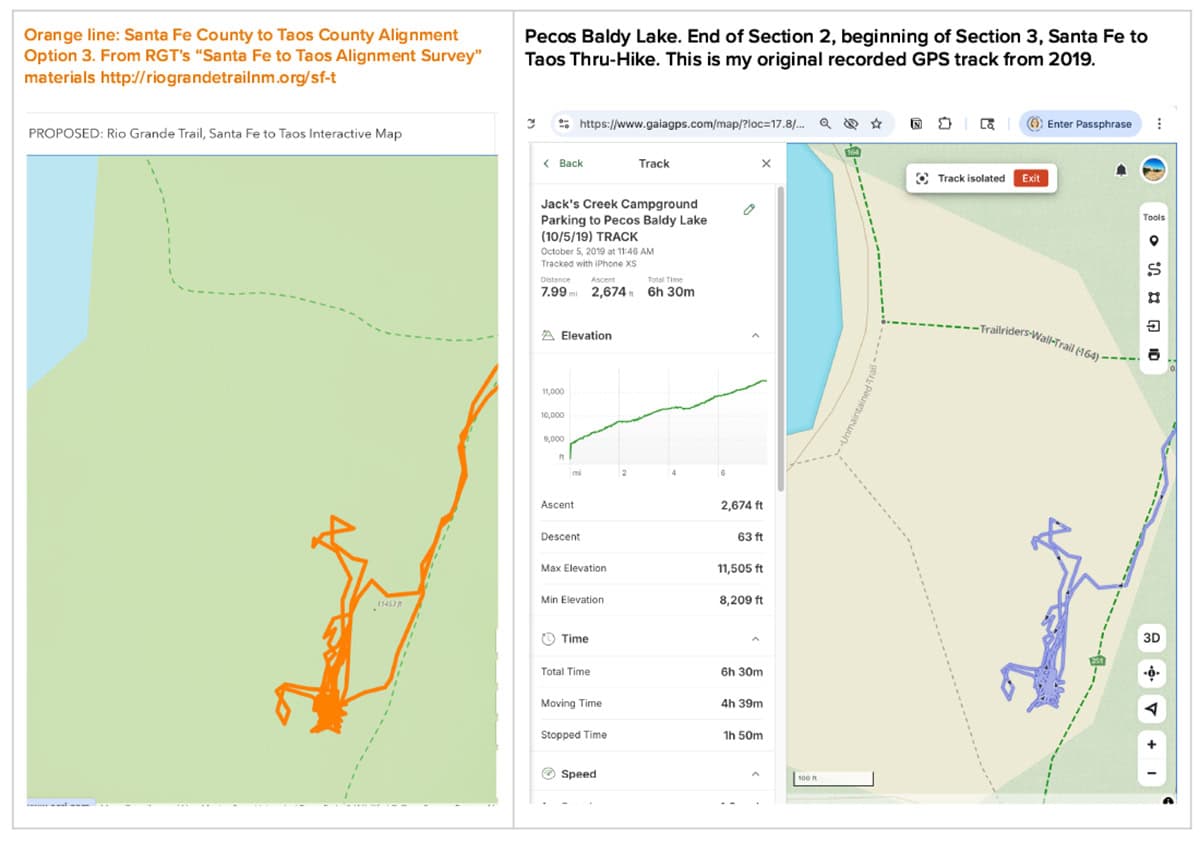Open the user profile avatar menu
The image size is (1200, 842).
1153,169
